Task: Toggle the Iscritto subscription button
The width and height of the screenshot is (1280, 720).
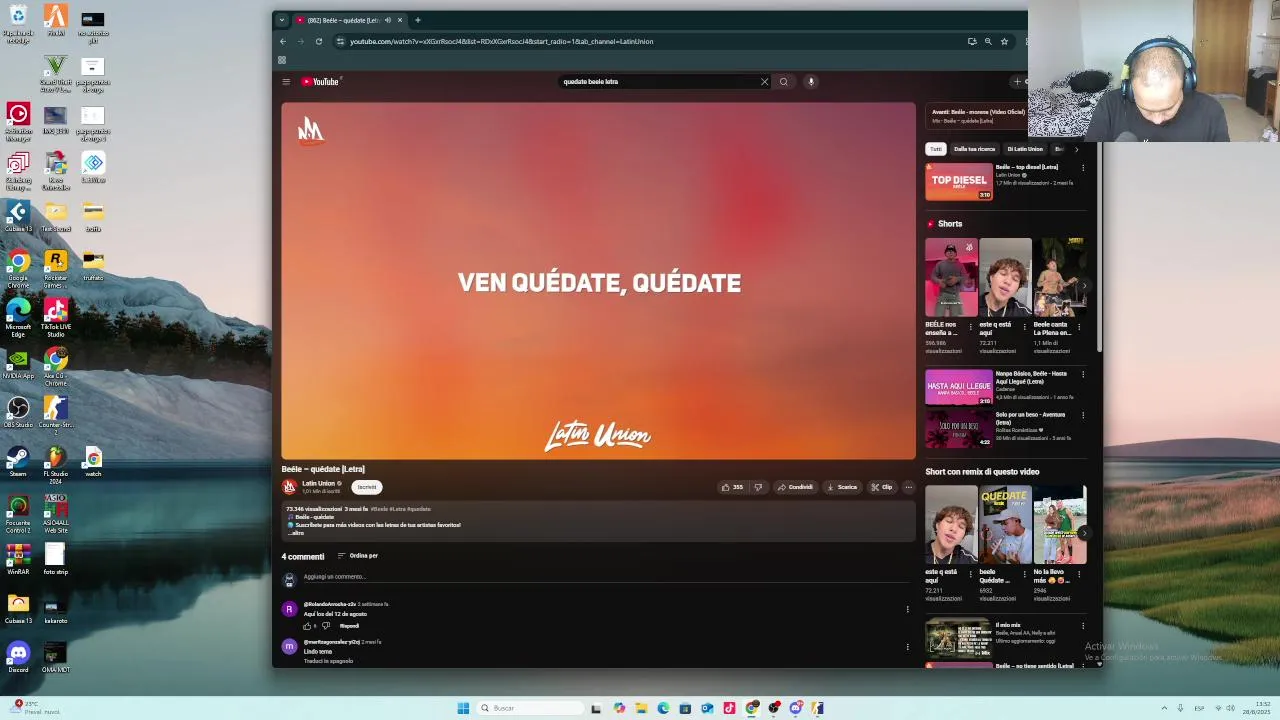Action: 367,487
